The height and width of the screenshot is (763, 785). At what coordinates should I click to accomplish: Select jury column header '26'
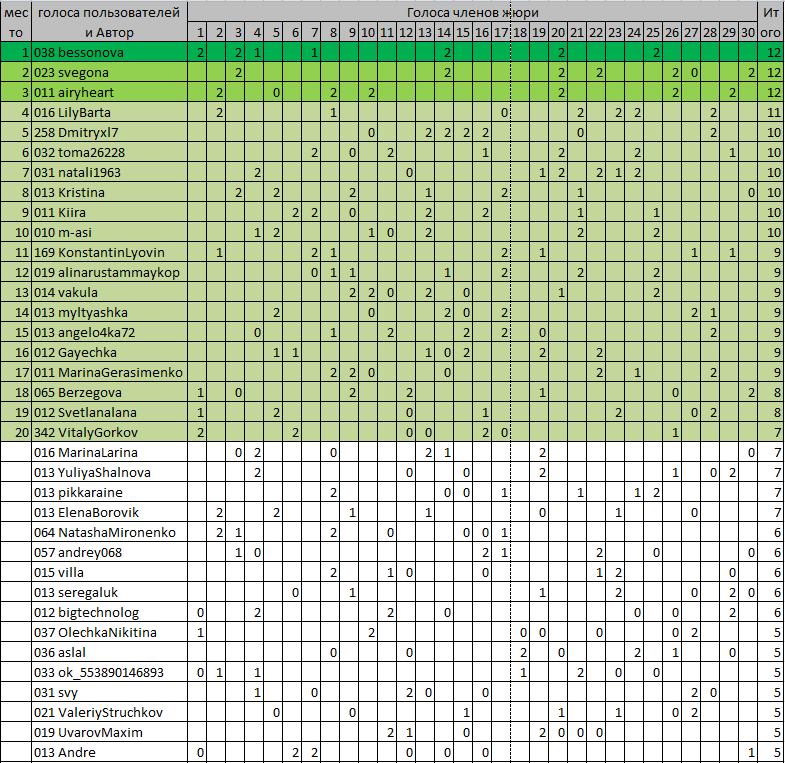[x=672, y=33]
